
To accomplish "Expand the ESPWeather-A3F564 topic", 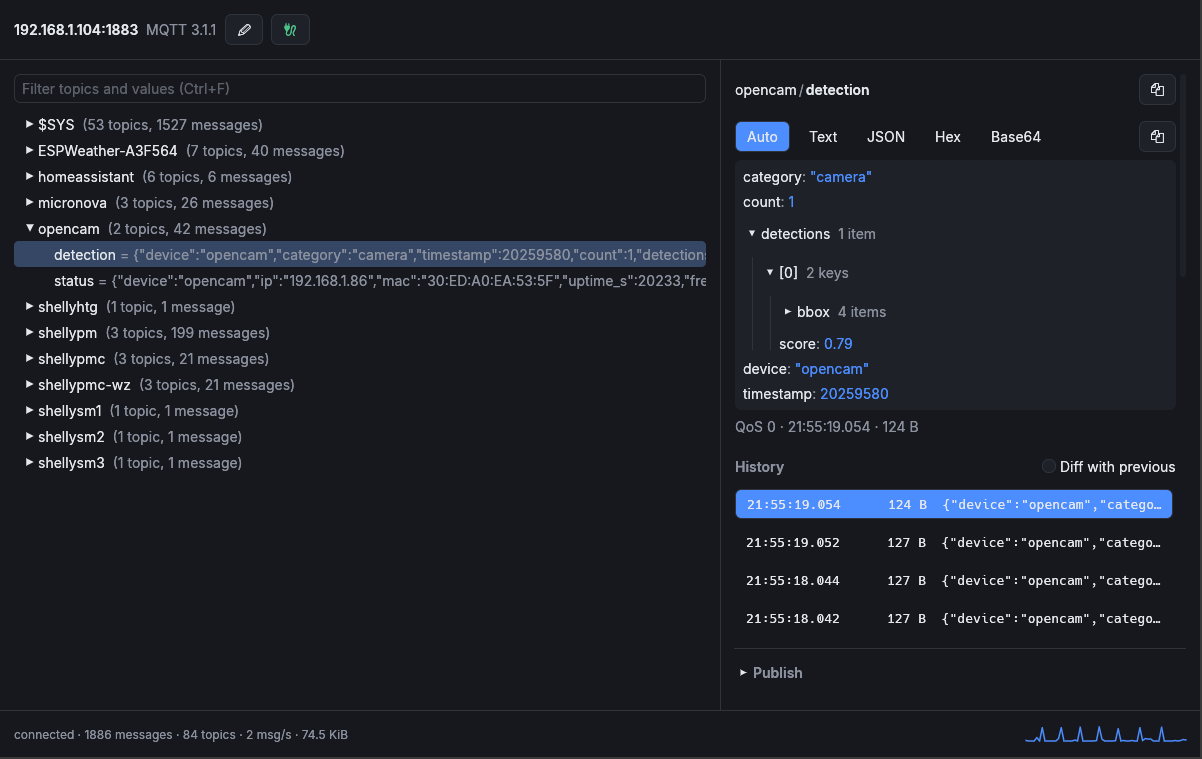I will tap(30, 151).
